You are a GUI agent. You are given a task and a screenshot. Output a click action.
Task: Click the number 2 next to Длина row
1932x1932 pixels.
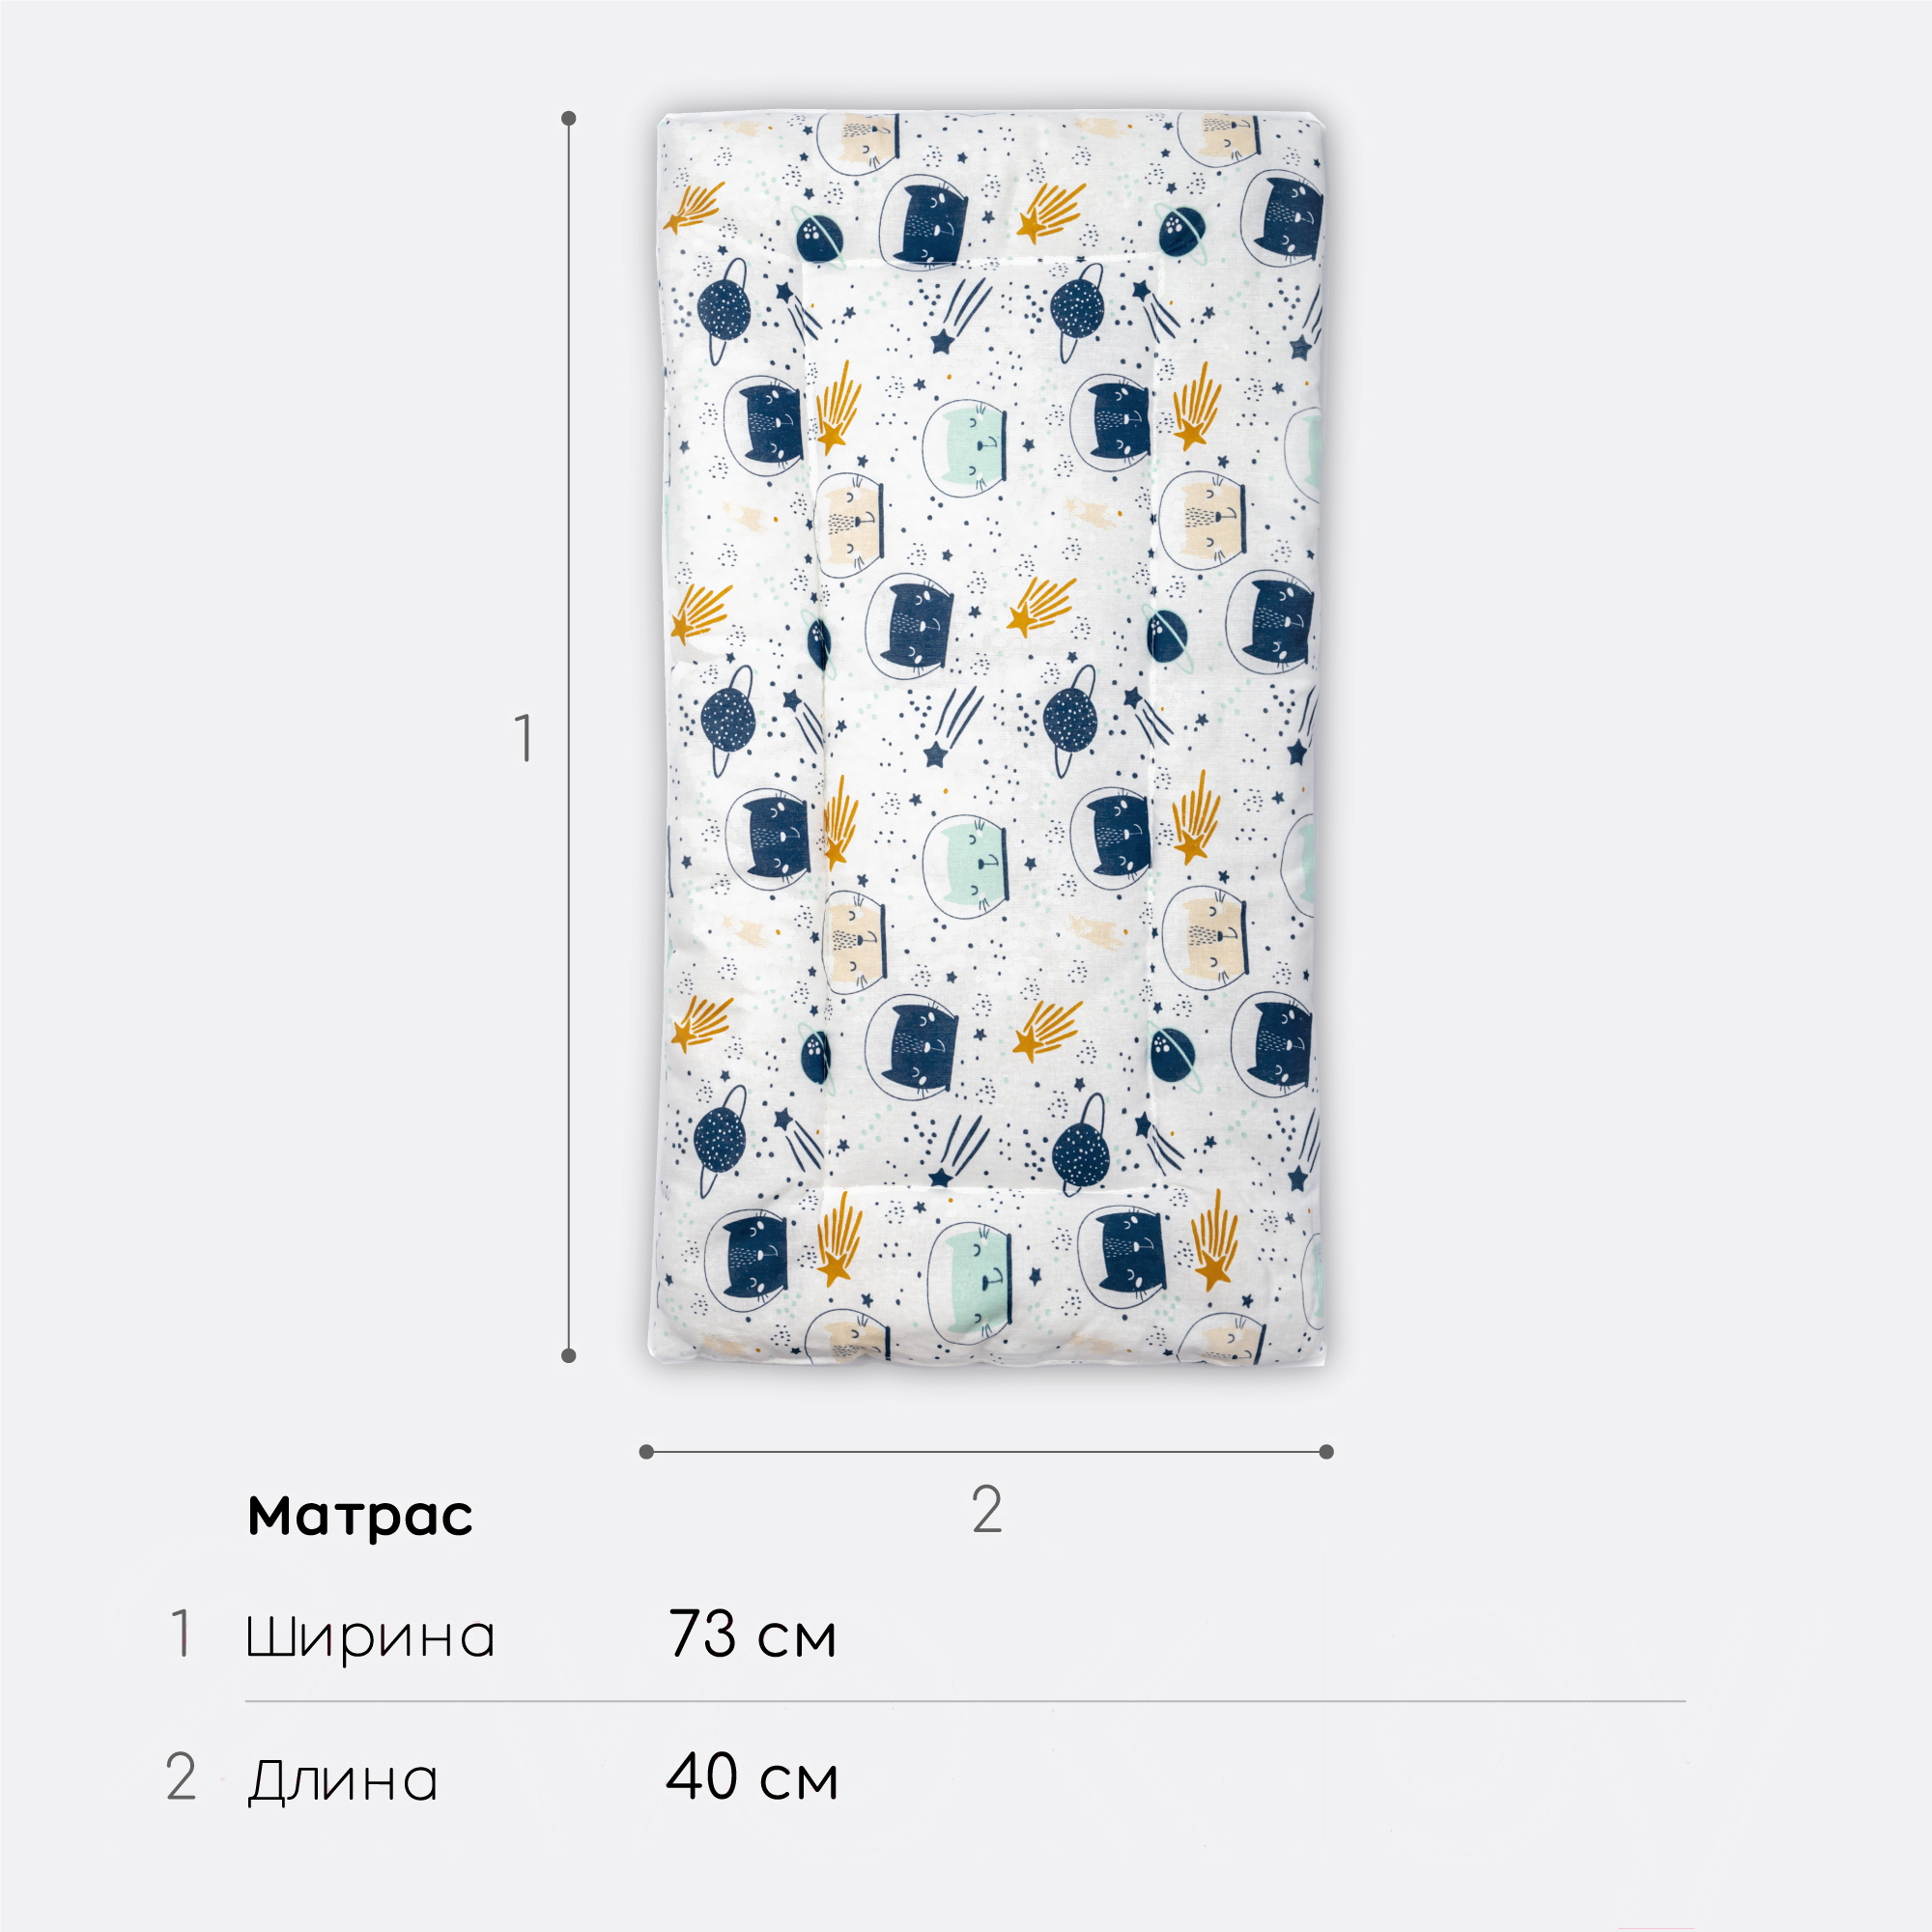point(181,1777)
